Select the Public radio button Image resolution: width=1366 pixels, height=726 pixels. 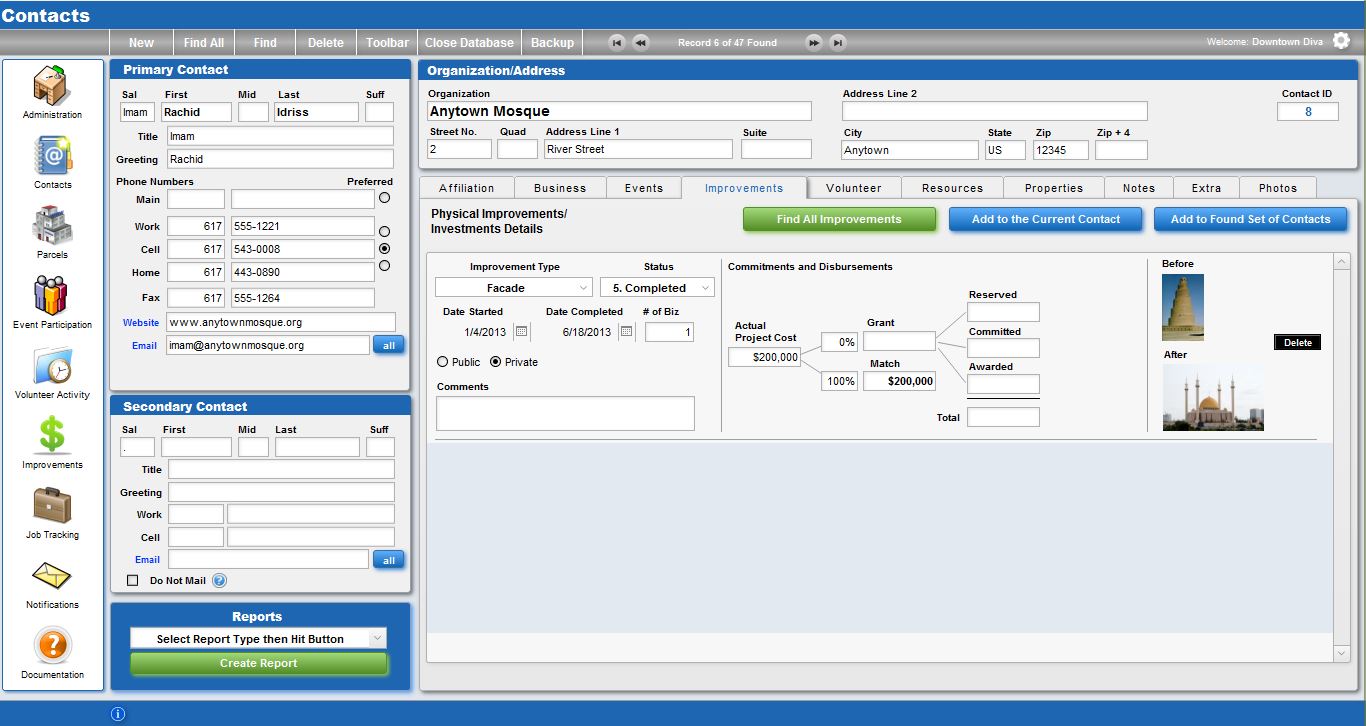point(443,362)
